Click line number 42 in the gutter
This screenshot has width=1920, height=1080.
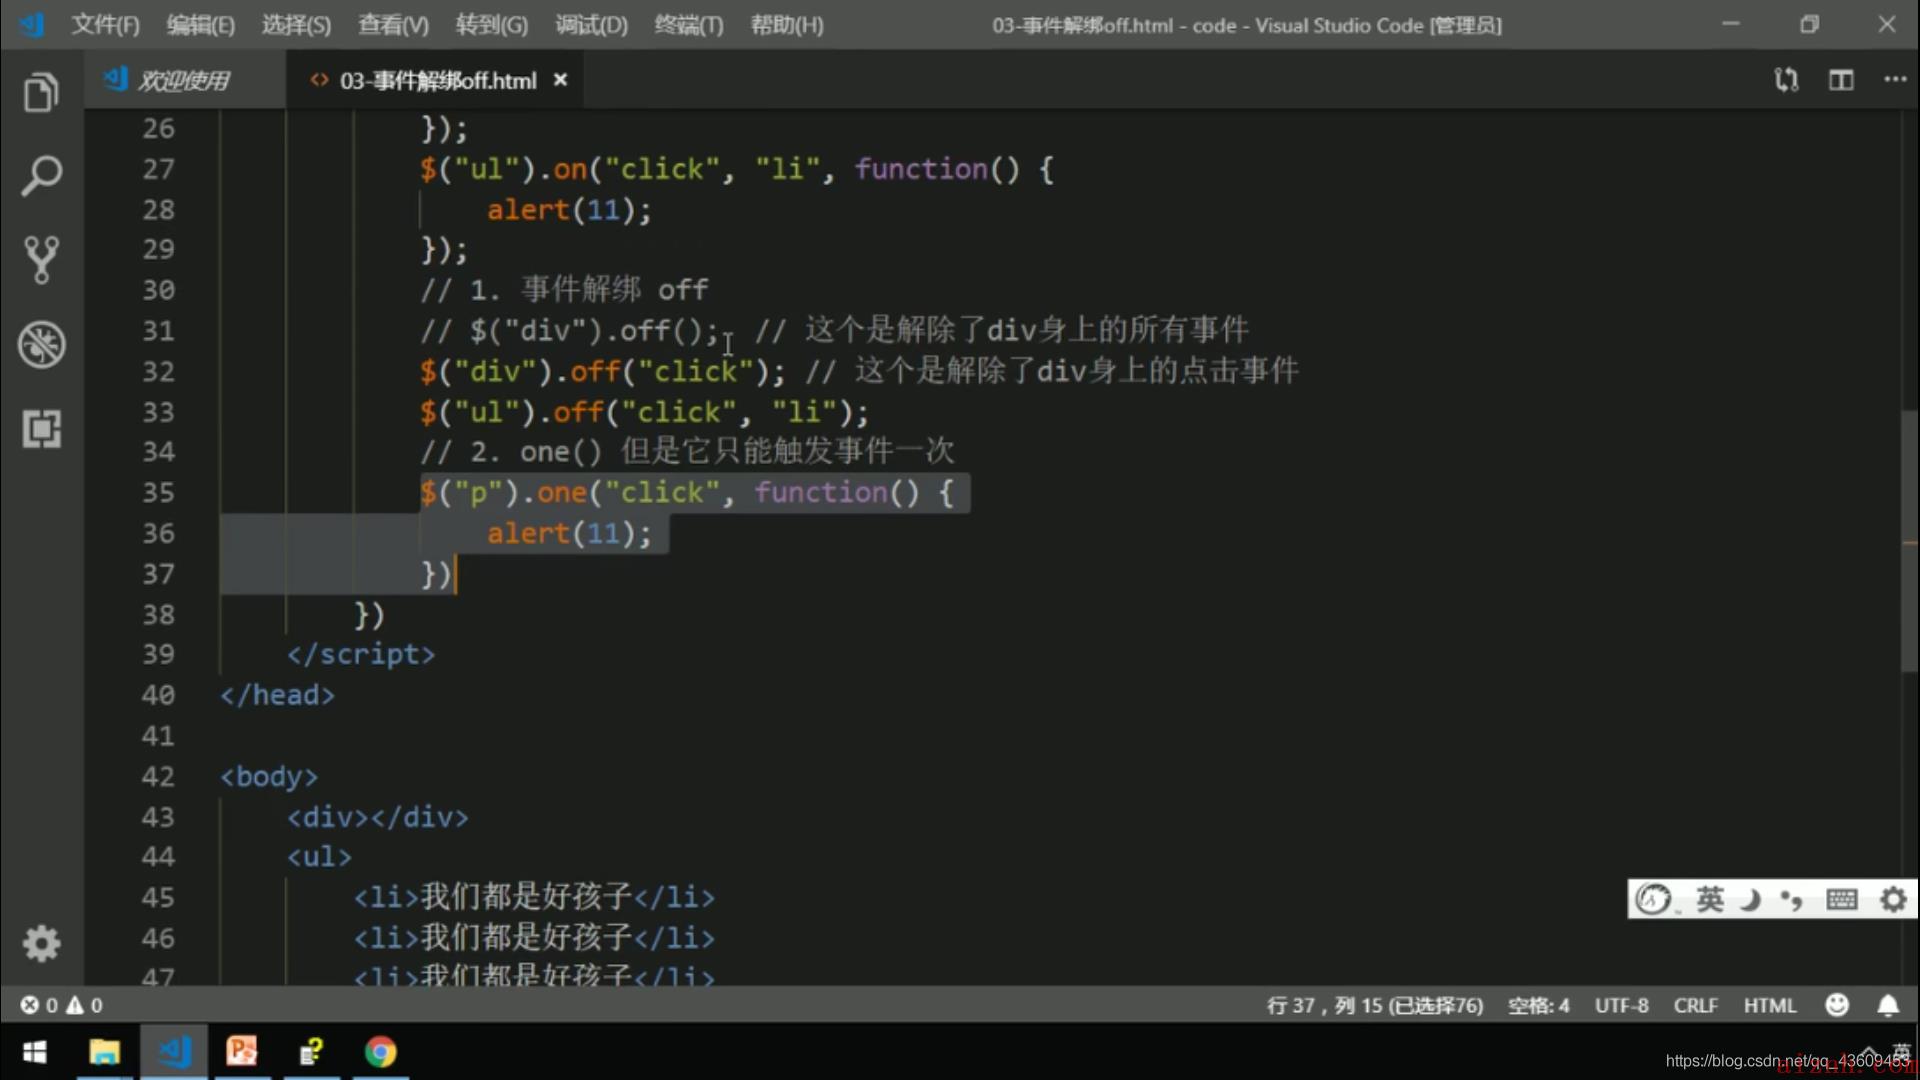pos(158,777)
